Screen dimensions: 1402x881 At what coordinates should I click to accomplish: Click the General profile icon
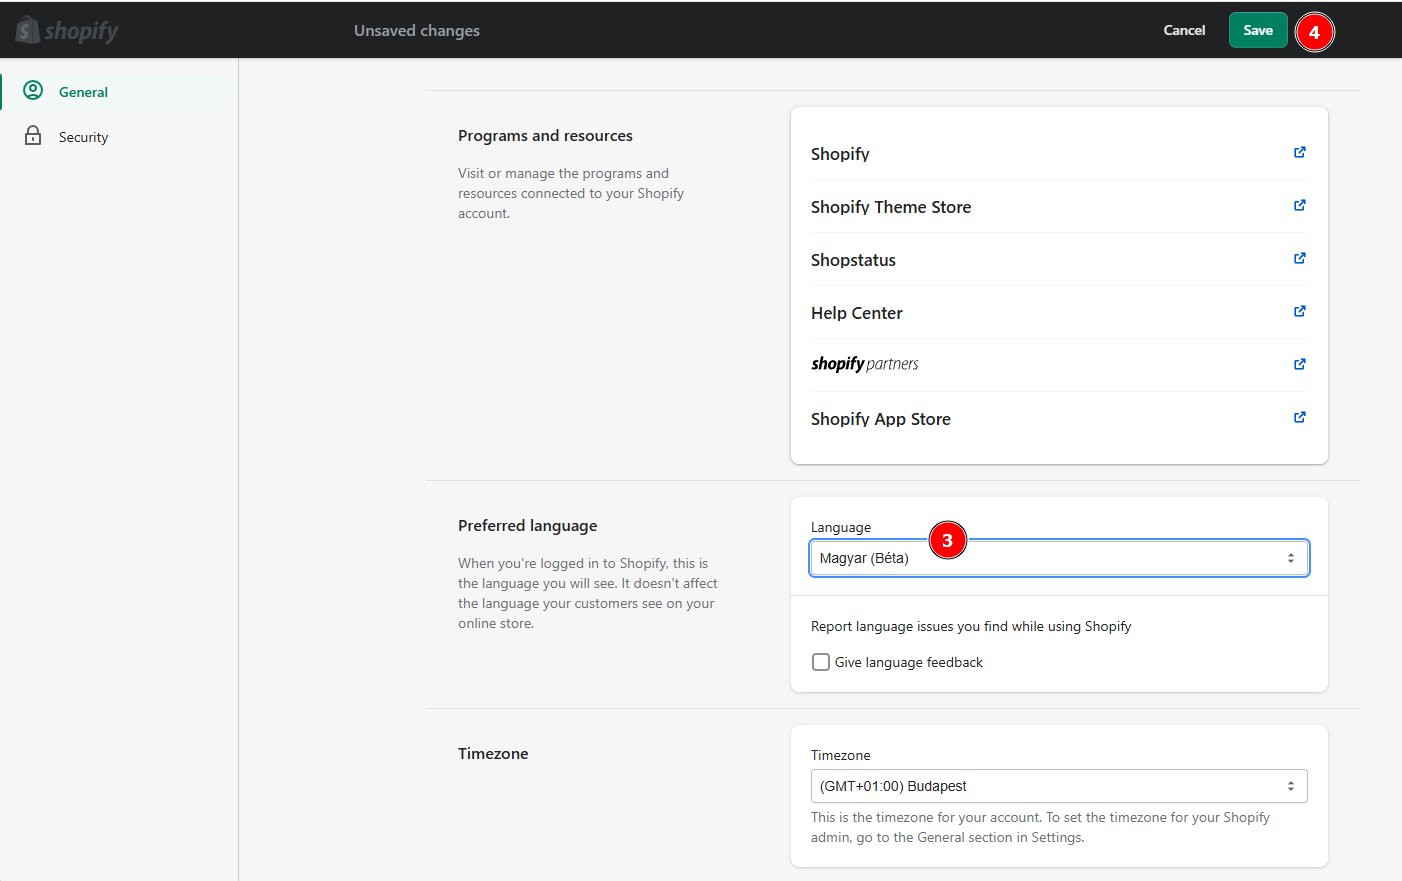coord(33,91)
